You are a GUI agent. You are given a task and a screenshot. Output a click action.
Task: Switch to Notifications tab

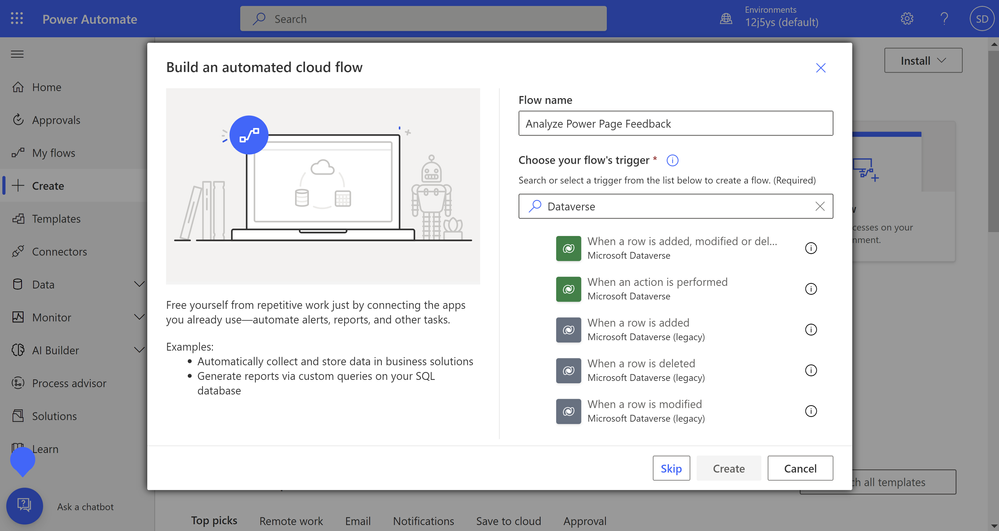pyautogui.click(x=423, y=521)
